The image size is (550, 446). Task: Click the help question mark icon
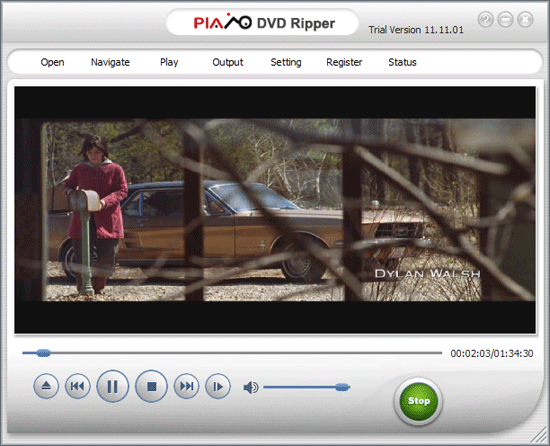[x=486, y=19]
